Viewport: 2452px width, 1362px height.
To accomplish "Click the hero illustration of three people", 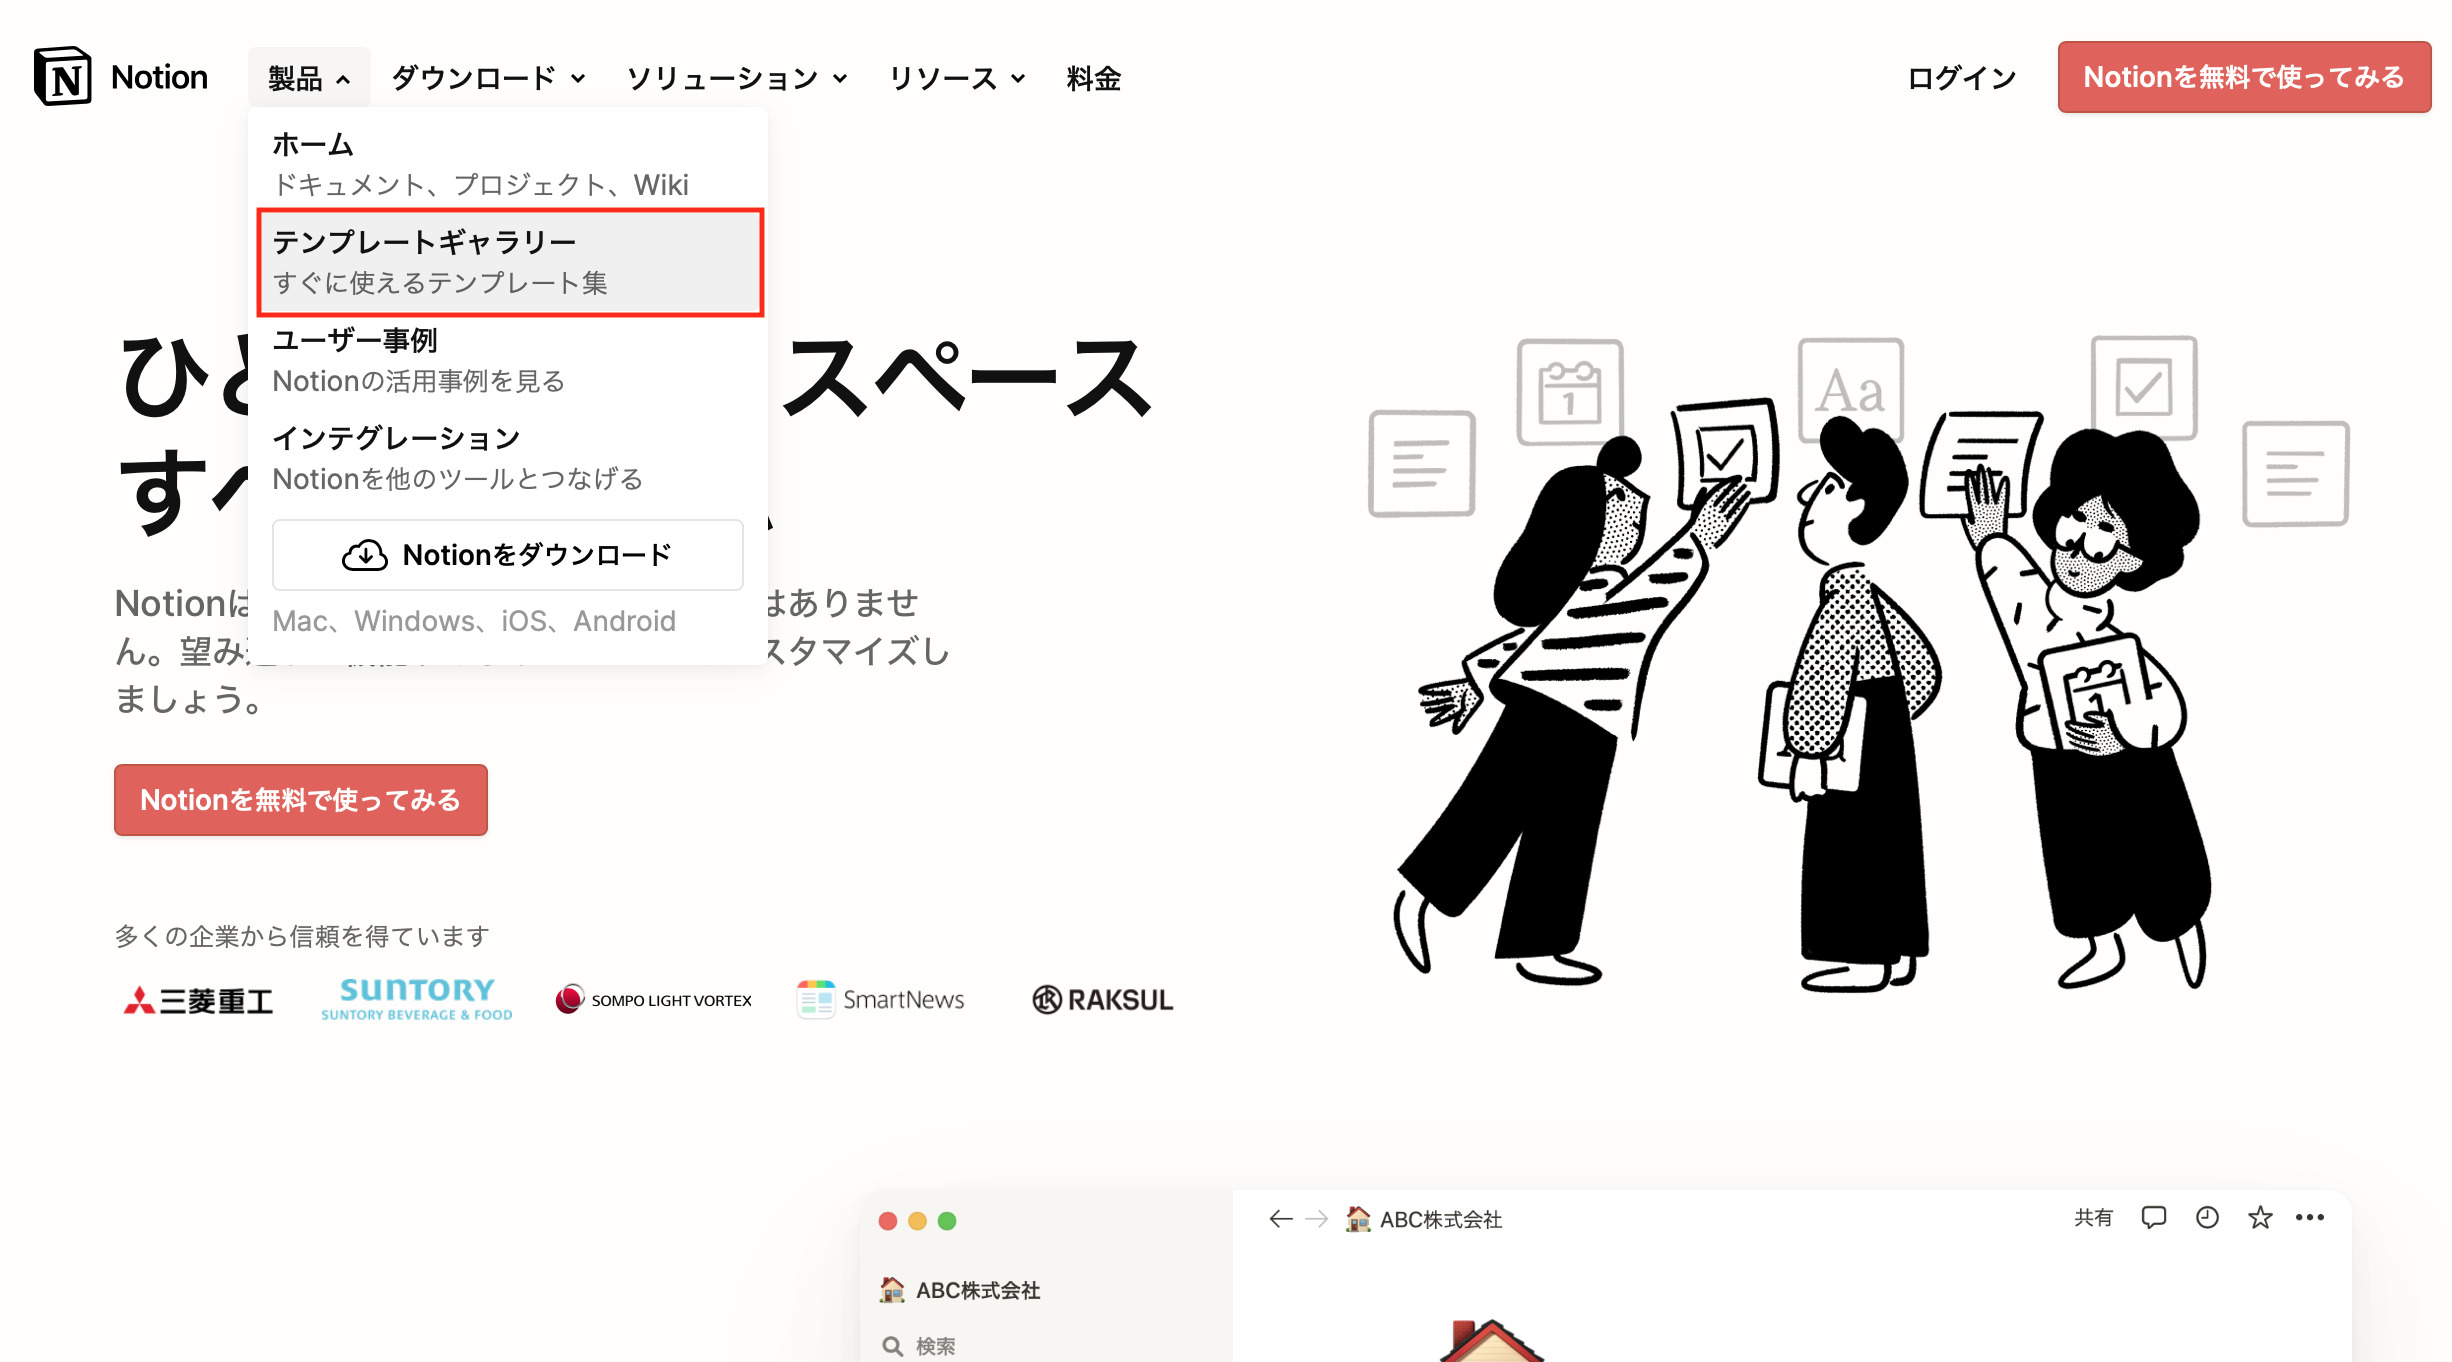I will (x=1860, y=664).
